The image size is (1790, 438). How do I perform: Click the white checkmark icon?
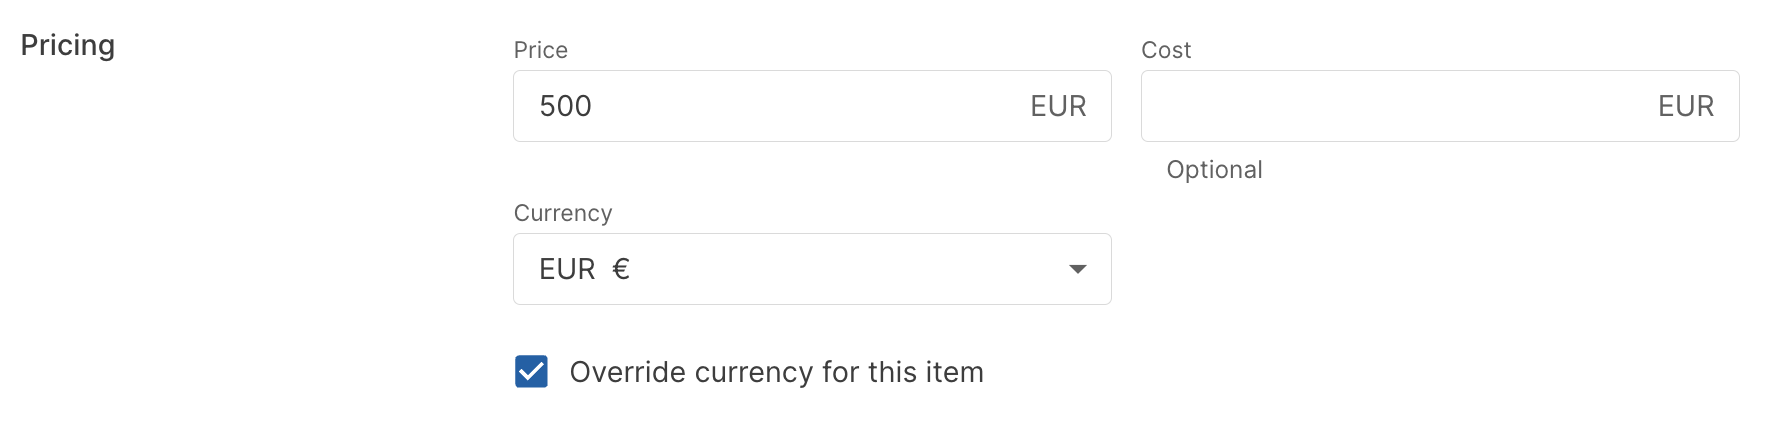click(x=531, y=371)
